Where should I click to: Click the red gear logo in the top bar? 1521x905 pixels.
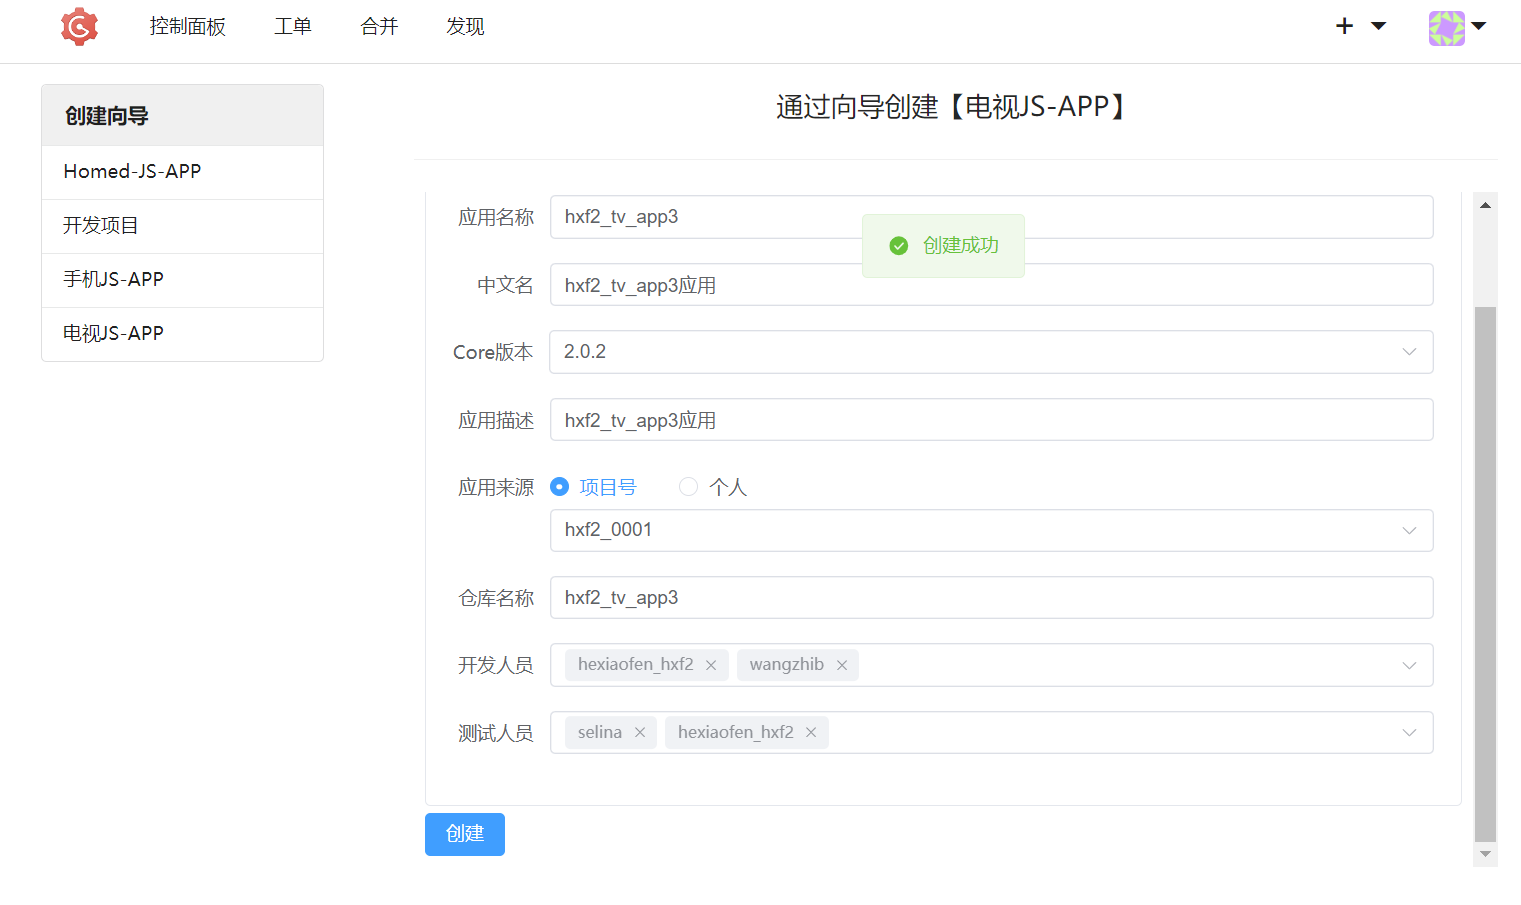coord(79,26)
